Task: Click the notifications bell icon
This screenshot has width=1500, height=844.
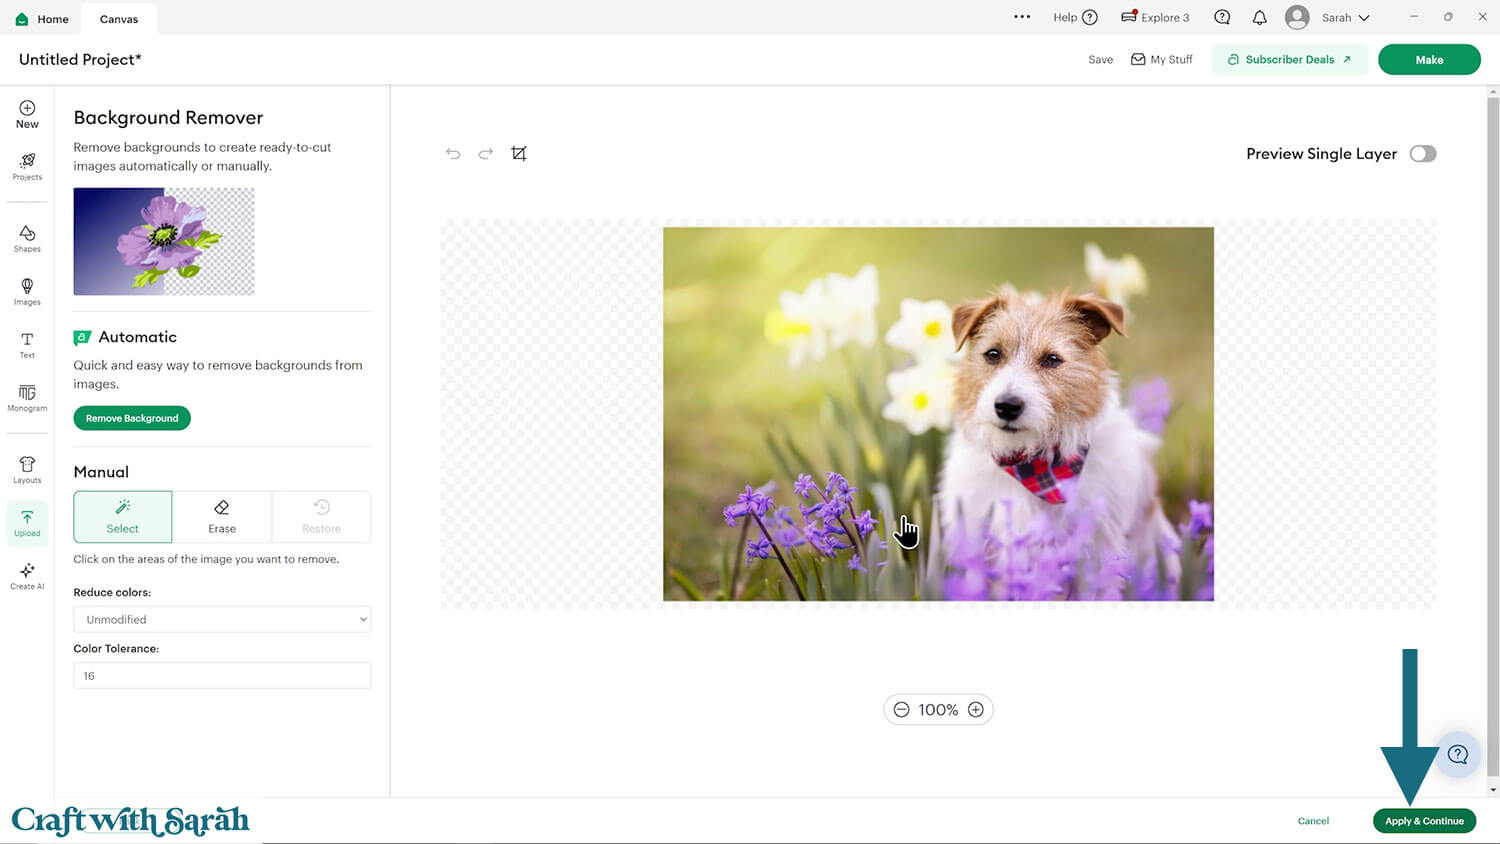Action: [1259, 18]
